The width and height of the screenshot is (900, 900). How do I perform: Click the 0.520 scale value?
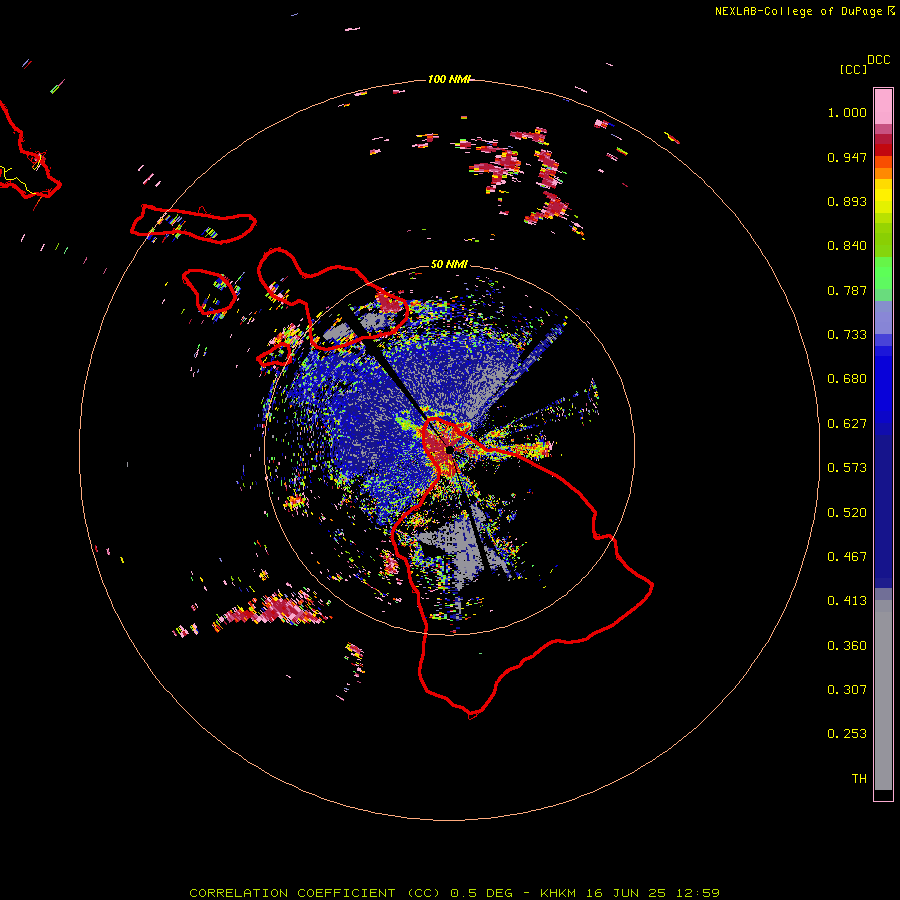(x=847, y=513)
